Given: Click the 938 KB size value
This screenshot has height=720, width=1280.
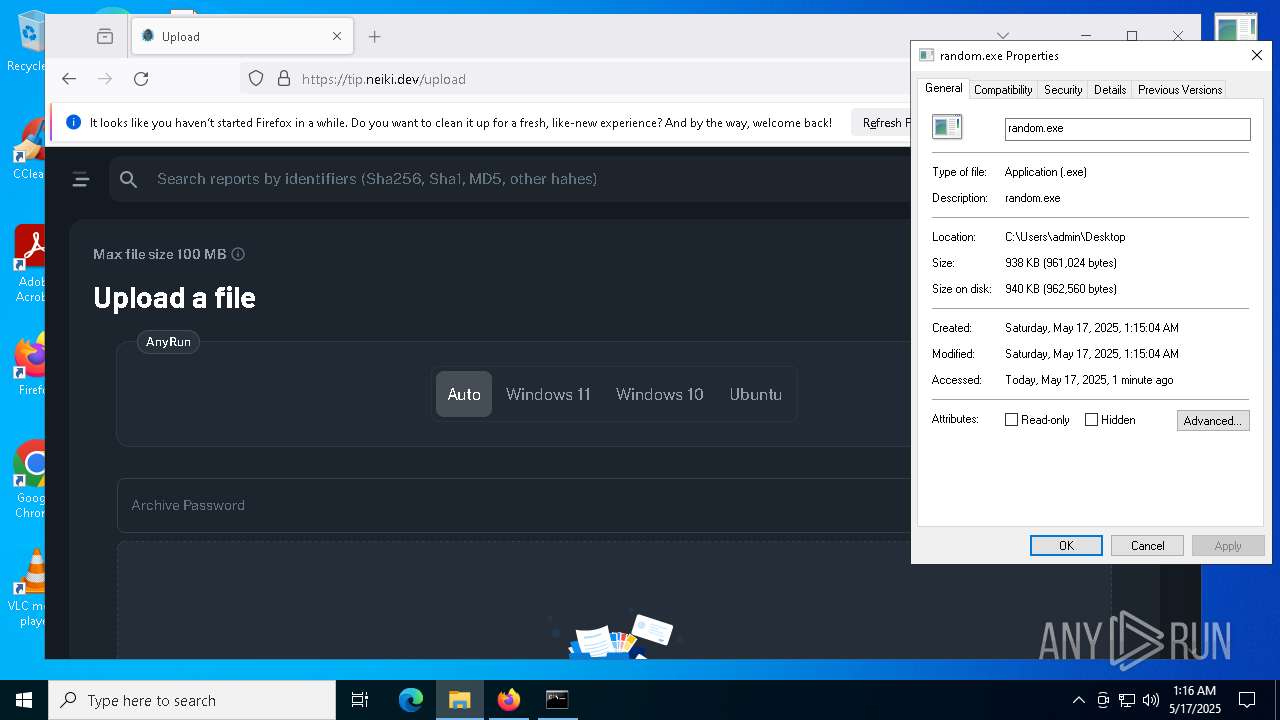Looking at the screenshot, I should (1061, 263).
